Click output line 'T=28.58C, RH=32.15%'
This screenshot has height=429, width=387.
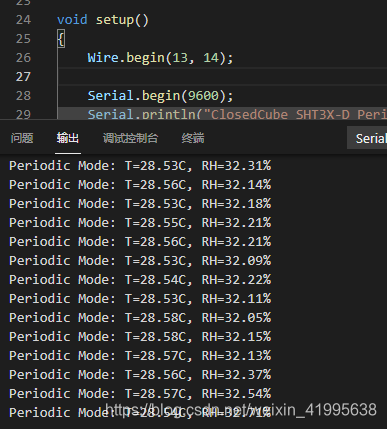[140, 337]
